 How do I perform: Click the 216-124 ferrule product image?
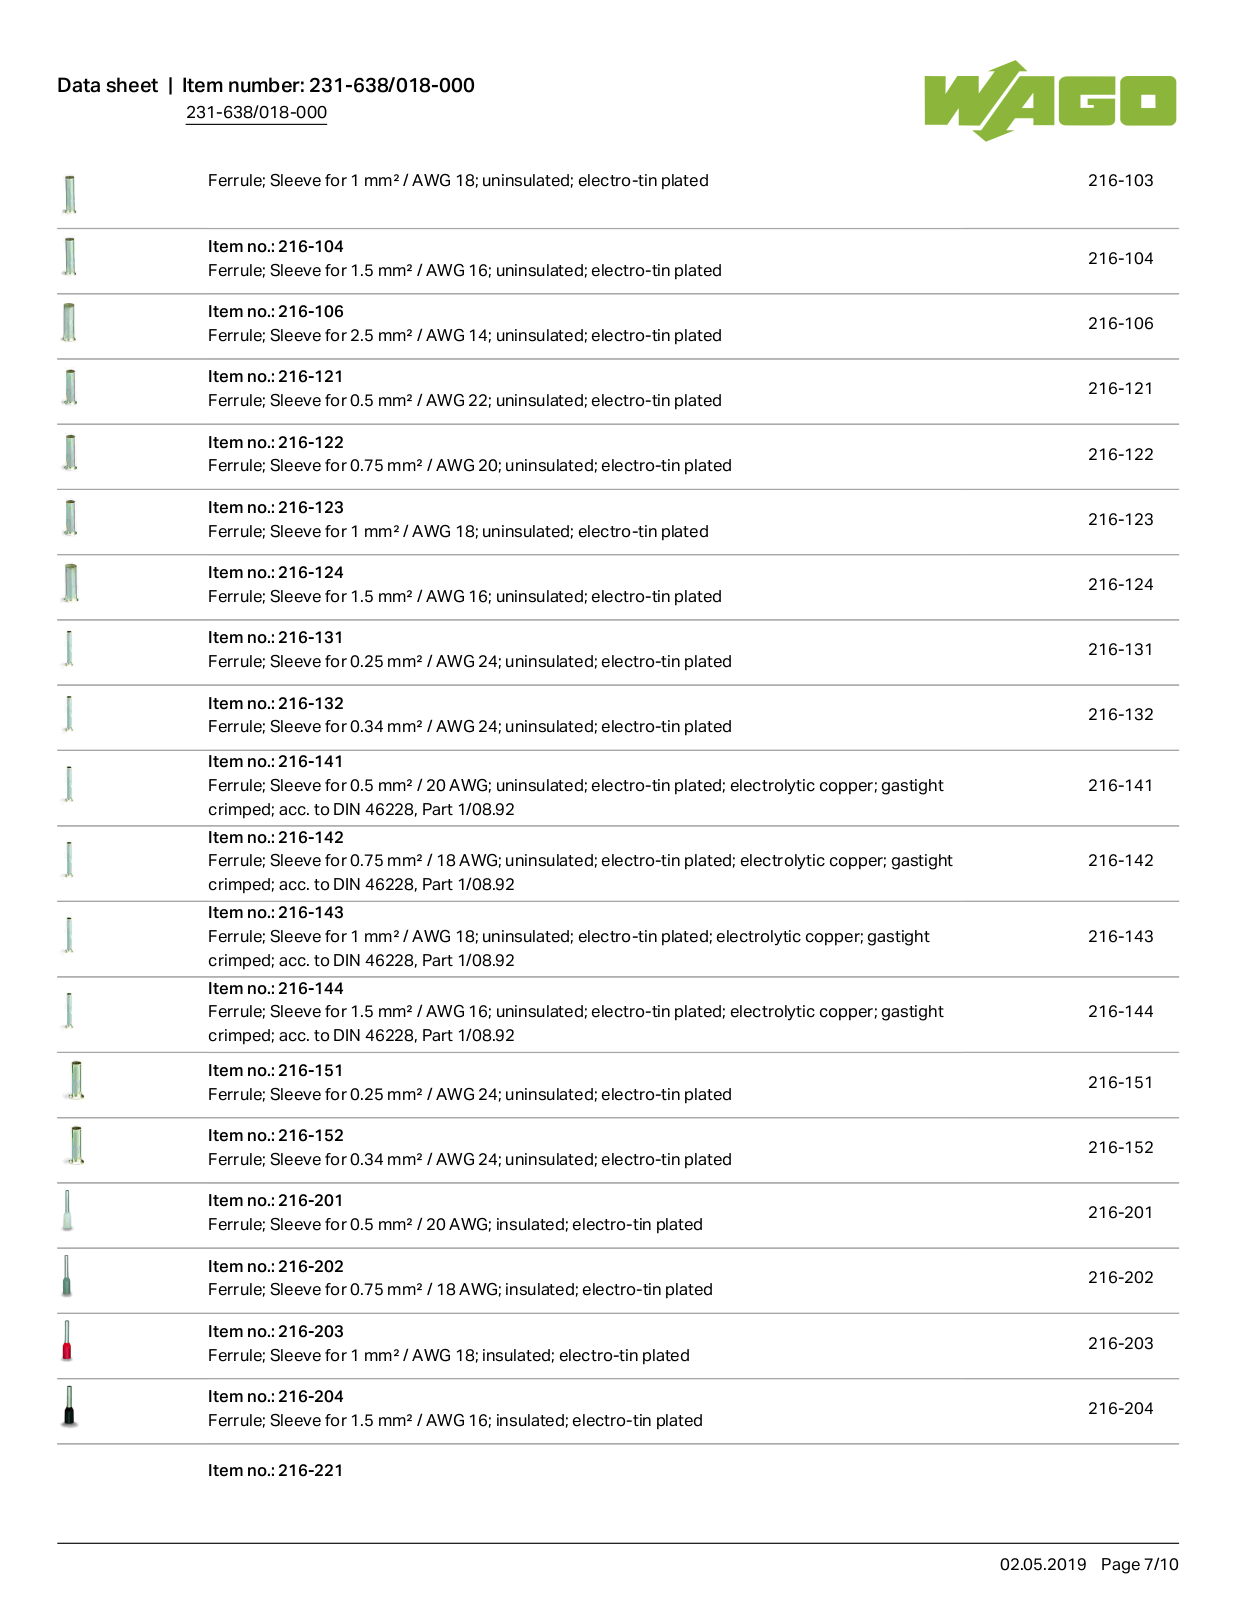coord(70,583)
